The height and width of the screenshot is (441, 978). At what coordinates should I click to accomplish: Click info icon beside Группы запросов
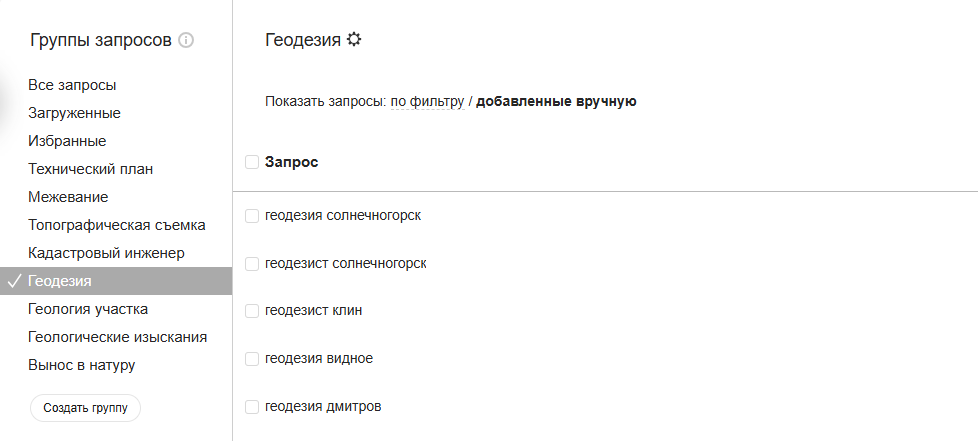186,41
